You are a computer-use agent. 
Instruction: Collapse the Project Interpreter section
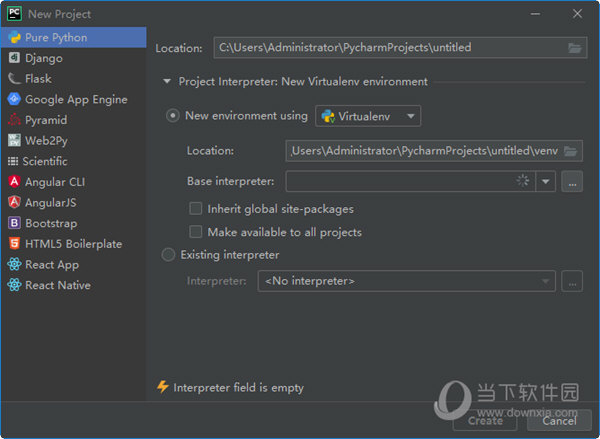(167, 82)
